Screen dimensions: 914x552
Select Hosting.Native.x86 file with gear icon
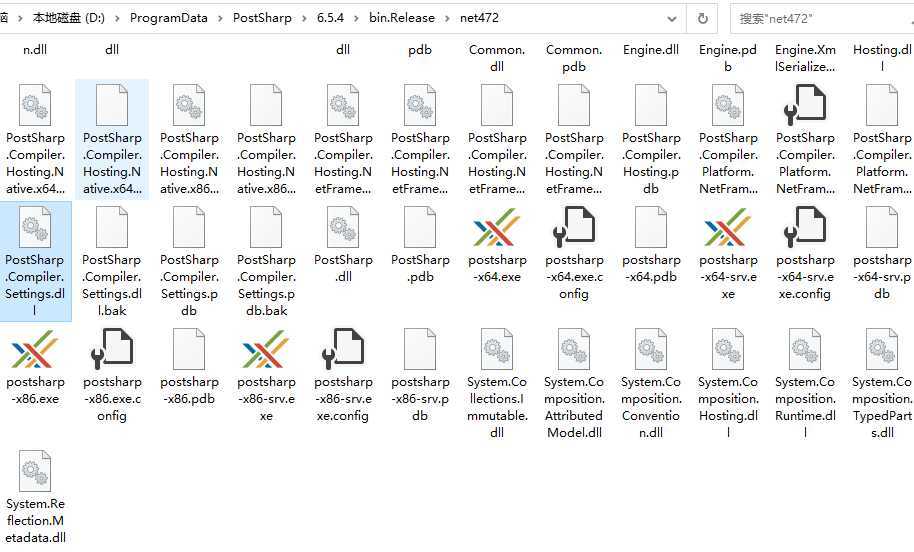189,105
